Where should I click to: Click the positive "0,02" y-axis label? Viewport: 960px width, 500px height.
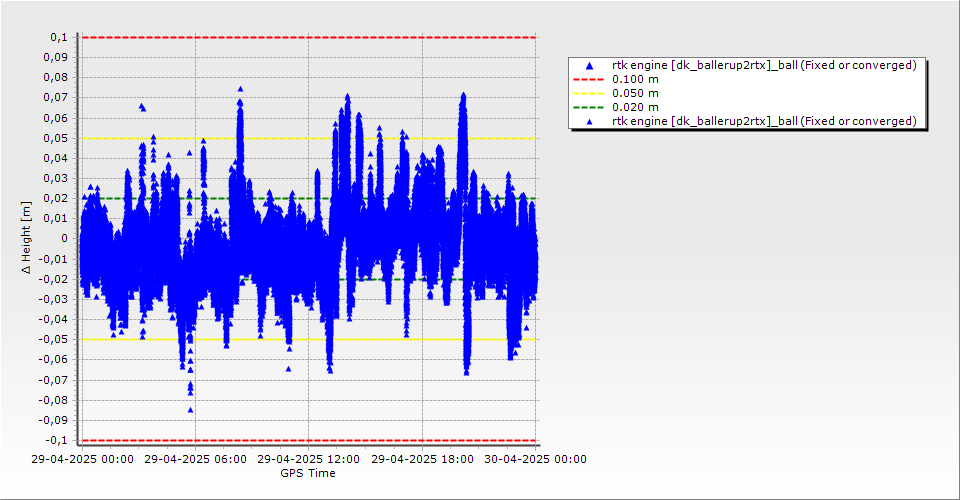click(56, 198)
